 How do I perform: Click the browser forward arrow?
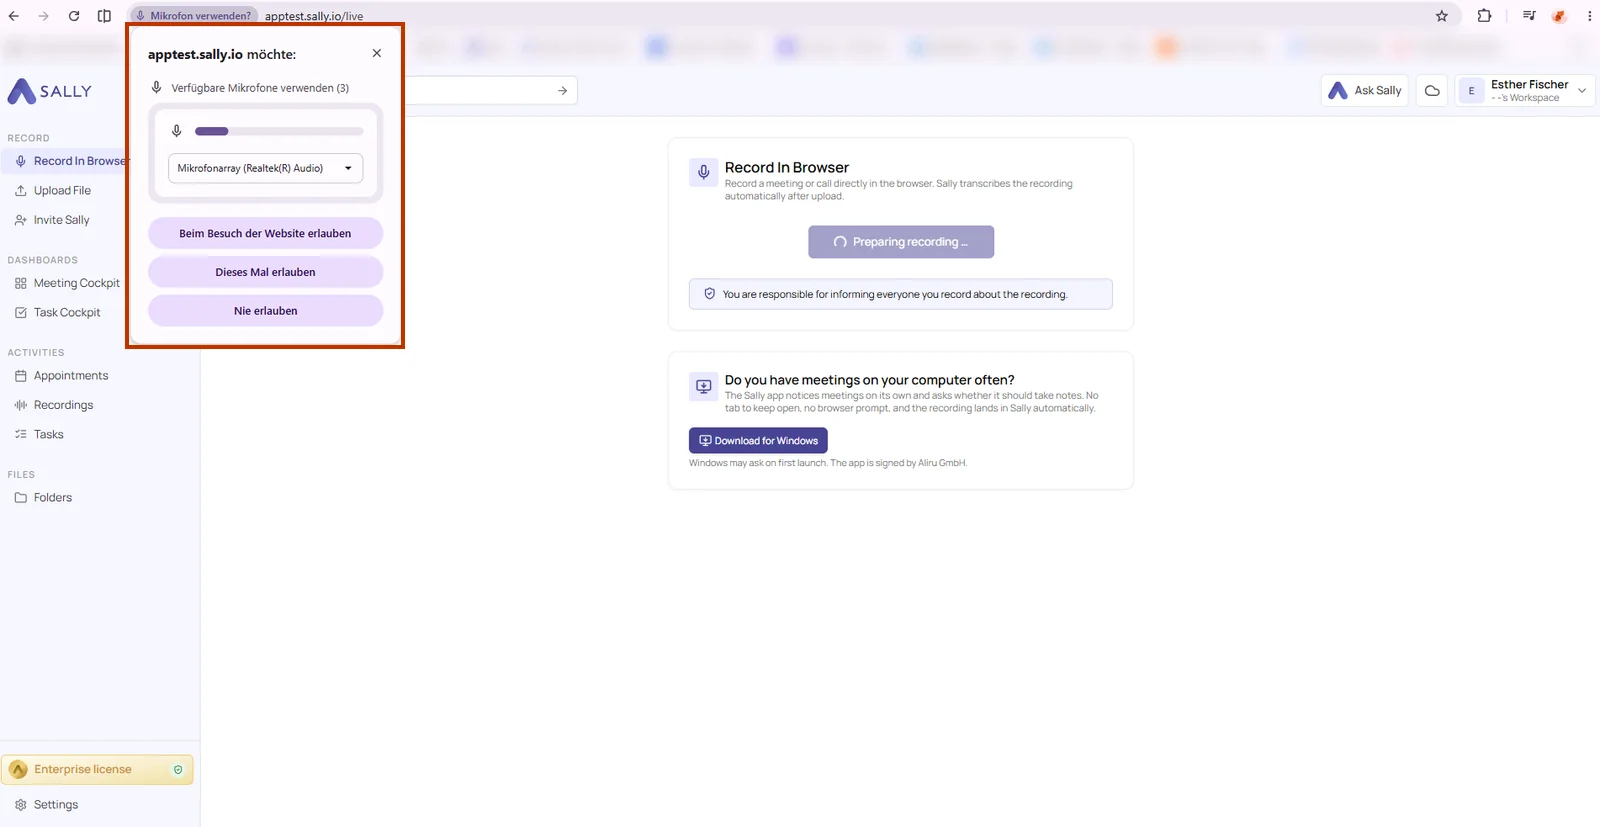pyautogui.click(x=43, y=16)
